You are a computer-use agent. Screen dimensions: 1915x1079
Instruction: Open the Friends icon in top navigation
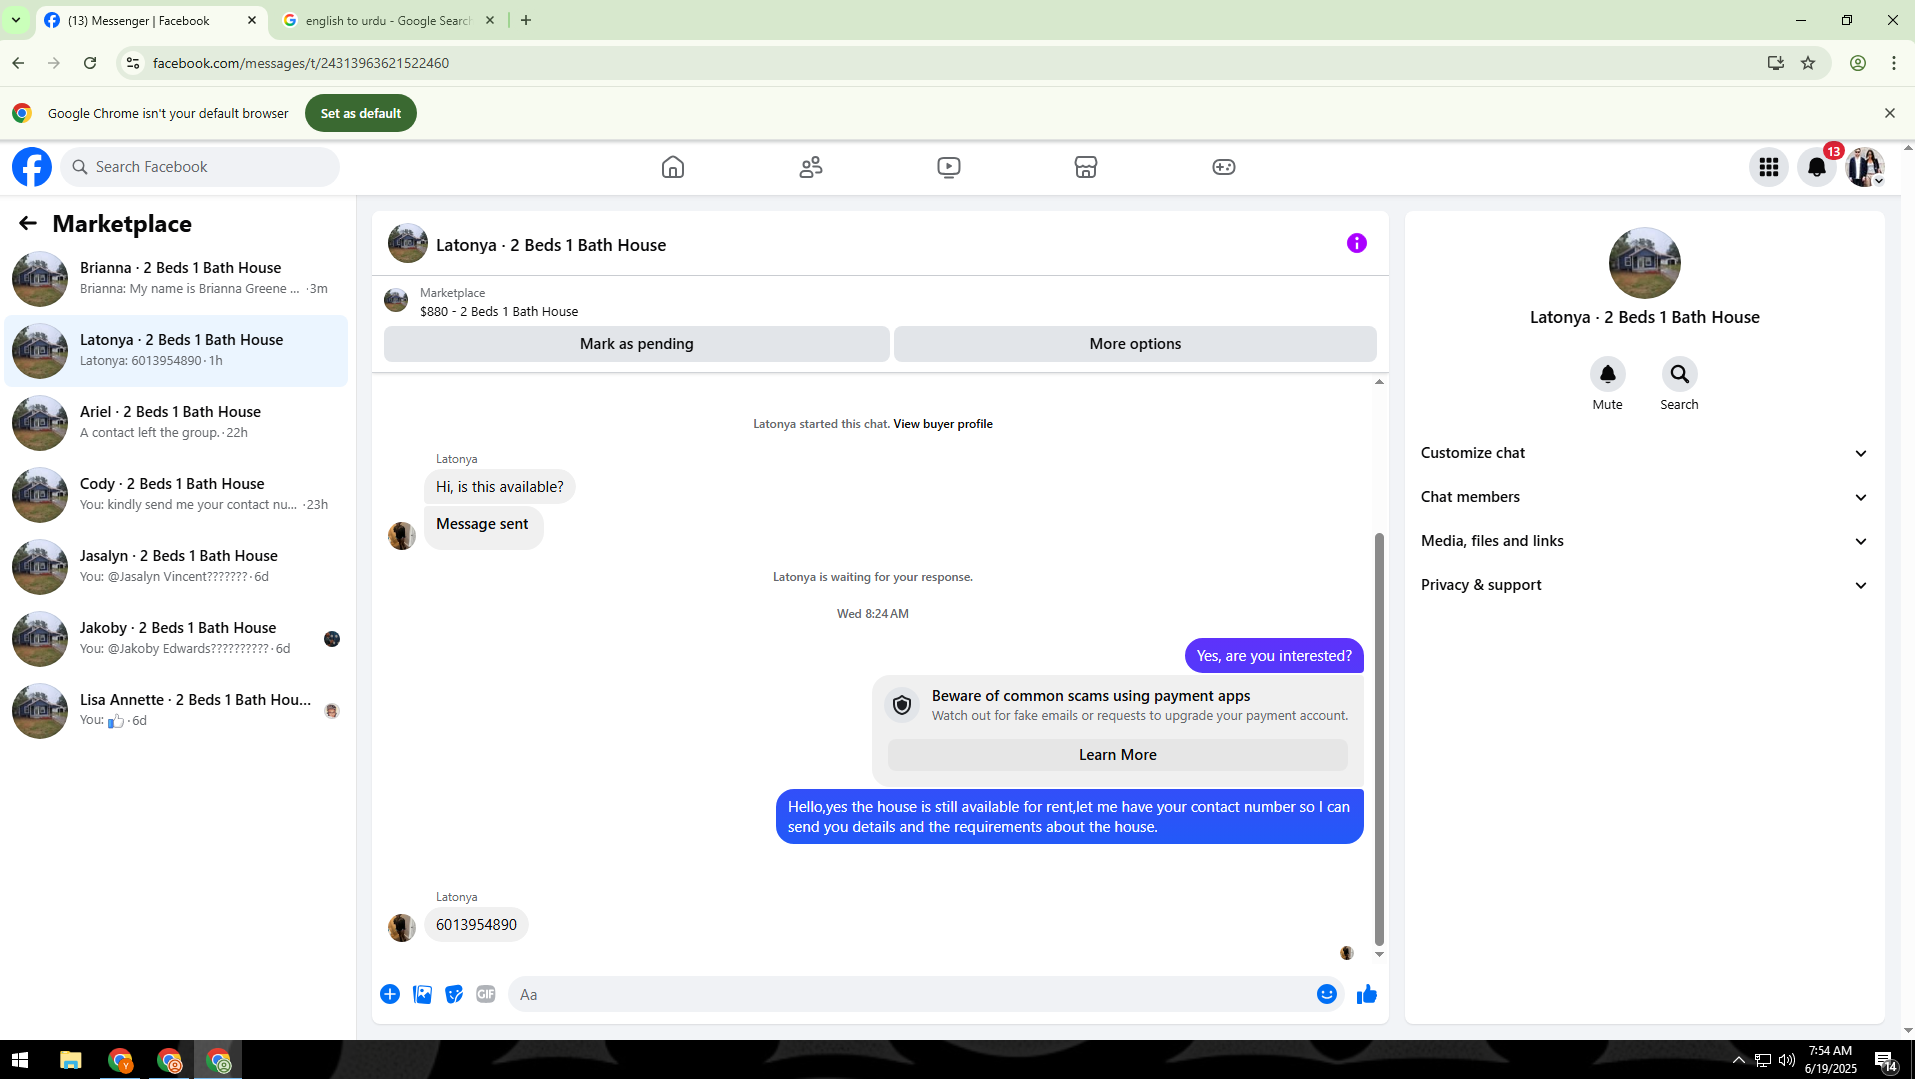(811, 167)
